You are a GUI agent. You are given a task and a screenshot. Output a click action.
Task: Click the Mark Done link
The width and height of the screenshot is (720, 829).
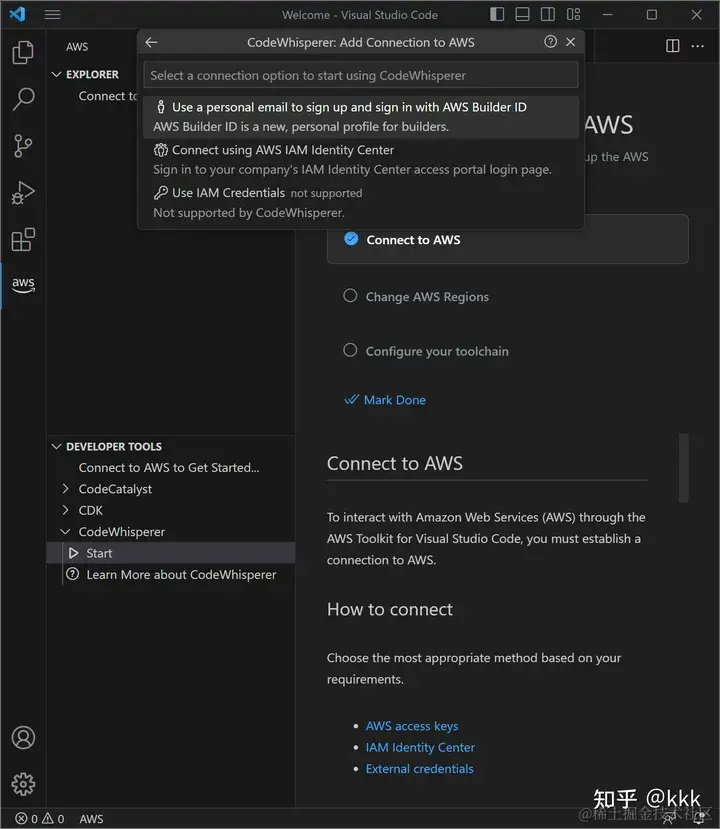pos(394,400)
